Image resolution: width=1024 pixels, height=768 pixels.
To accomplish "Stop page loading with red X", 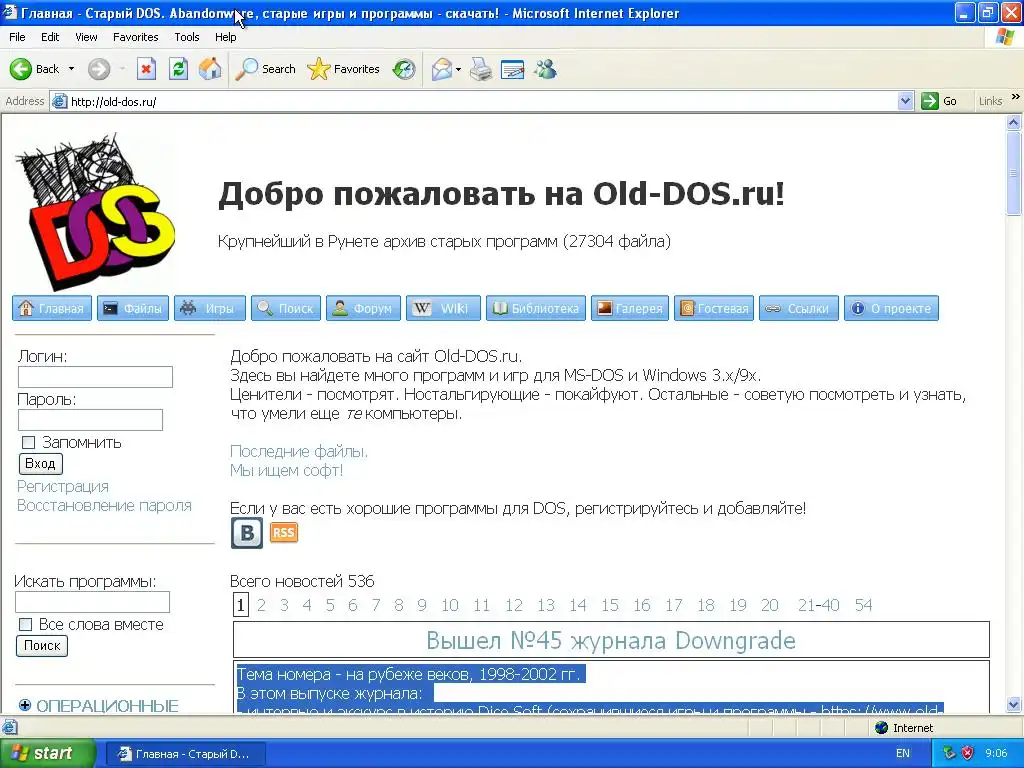I will 146,69.
